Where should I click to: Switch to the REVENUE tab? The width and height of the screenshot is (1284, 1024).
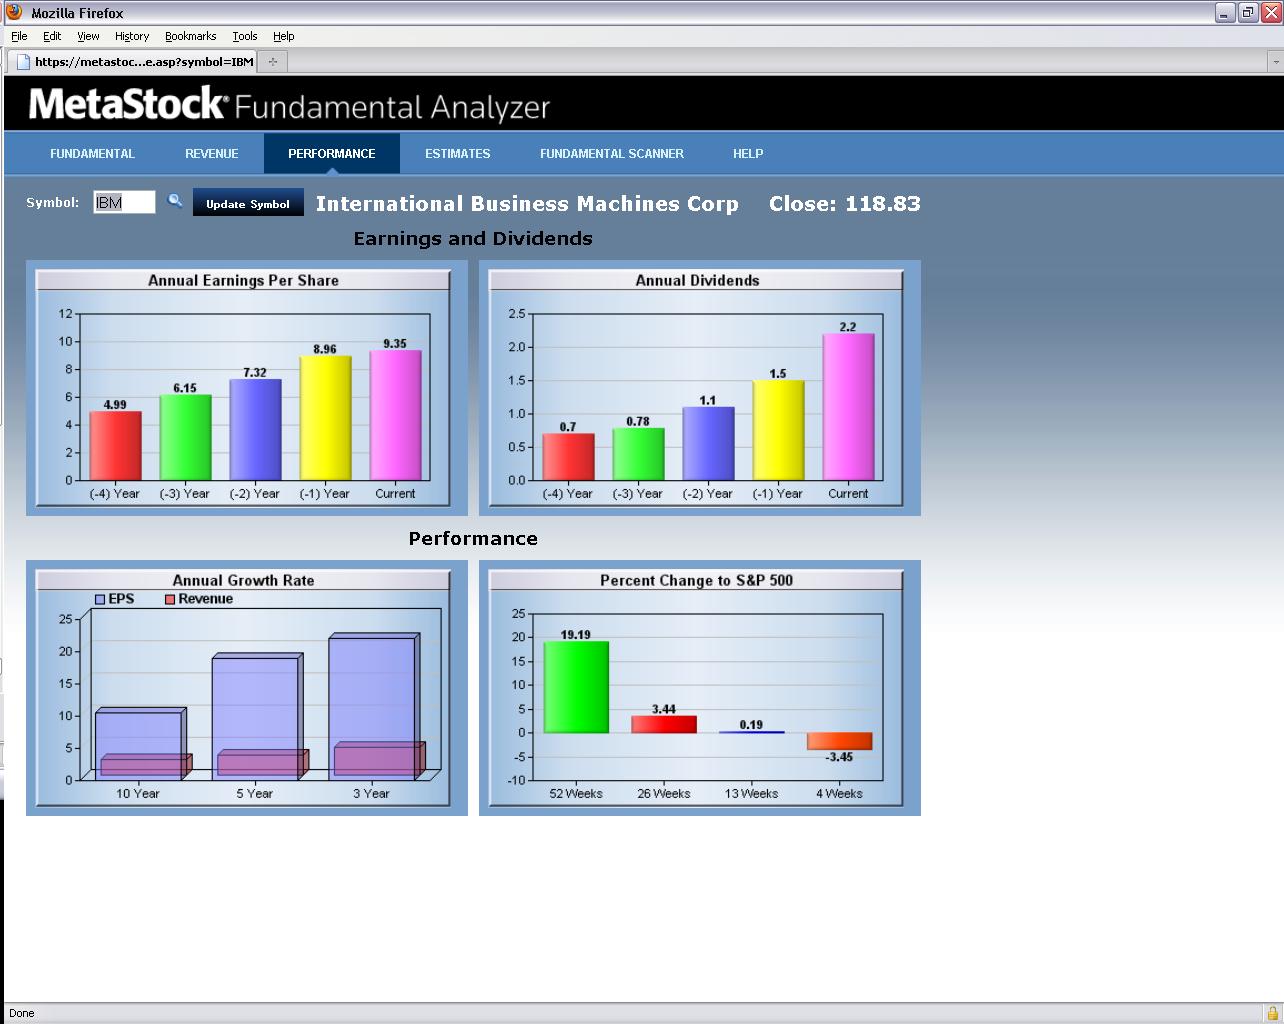211,153
